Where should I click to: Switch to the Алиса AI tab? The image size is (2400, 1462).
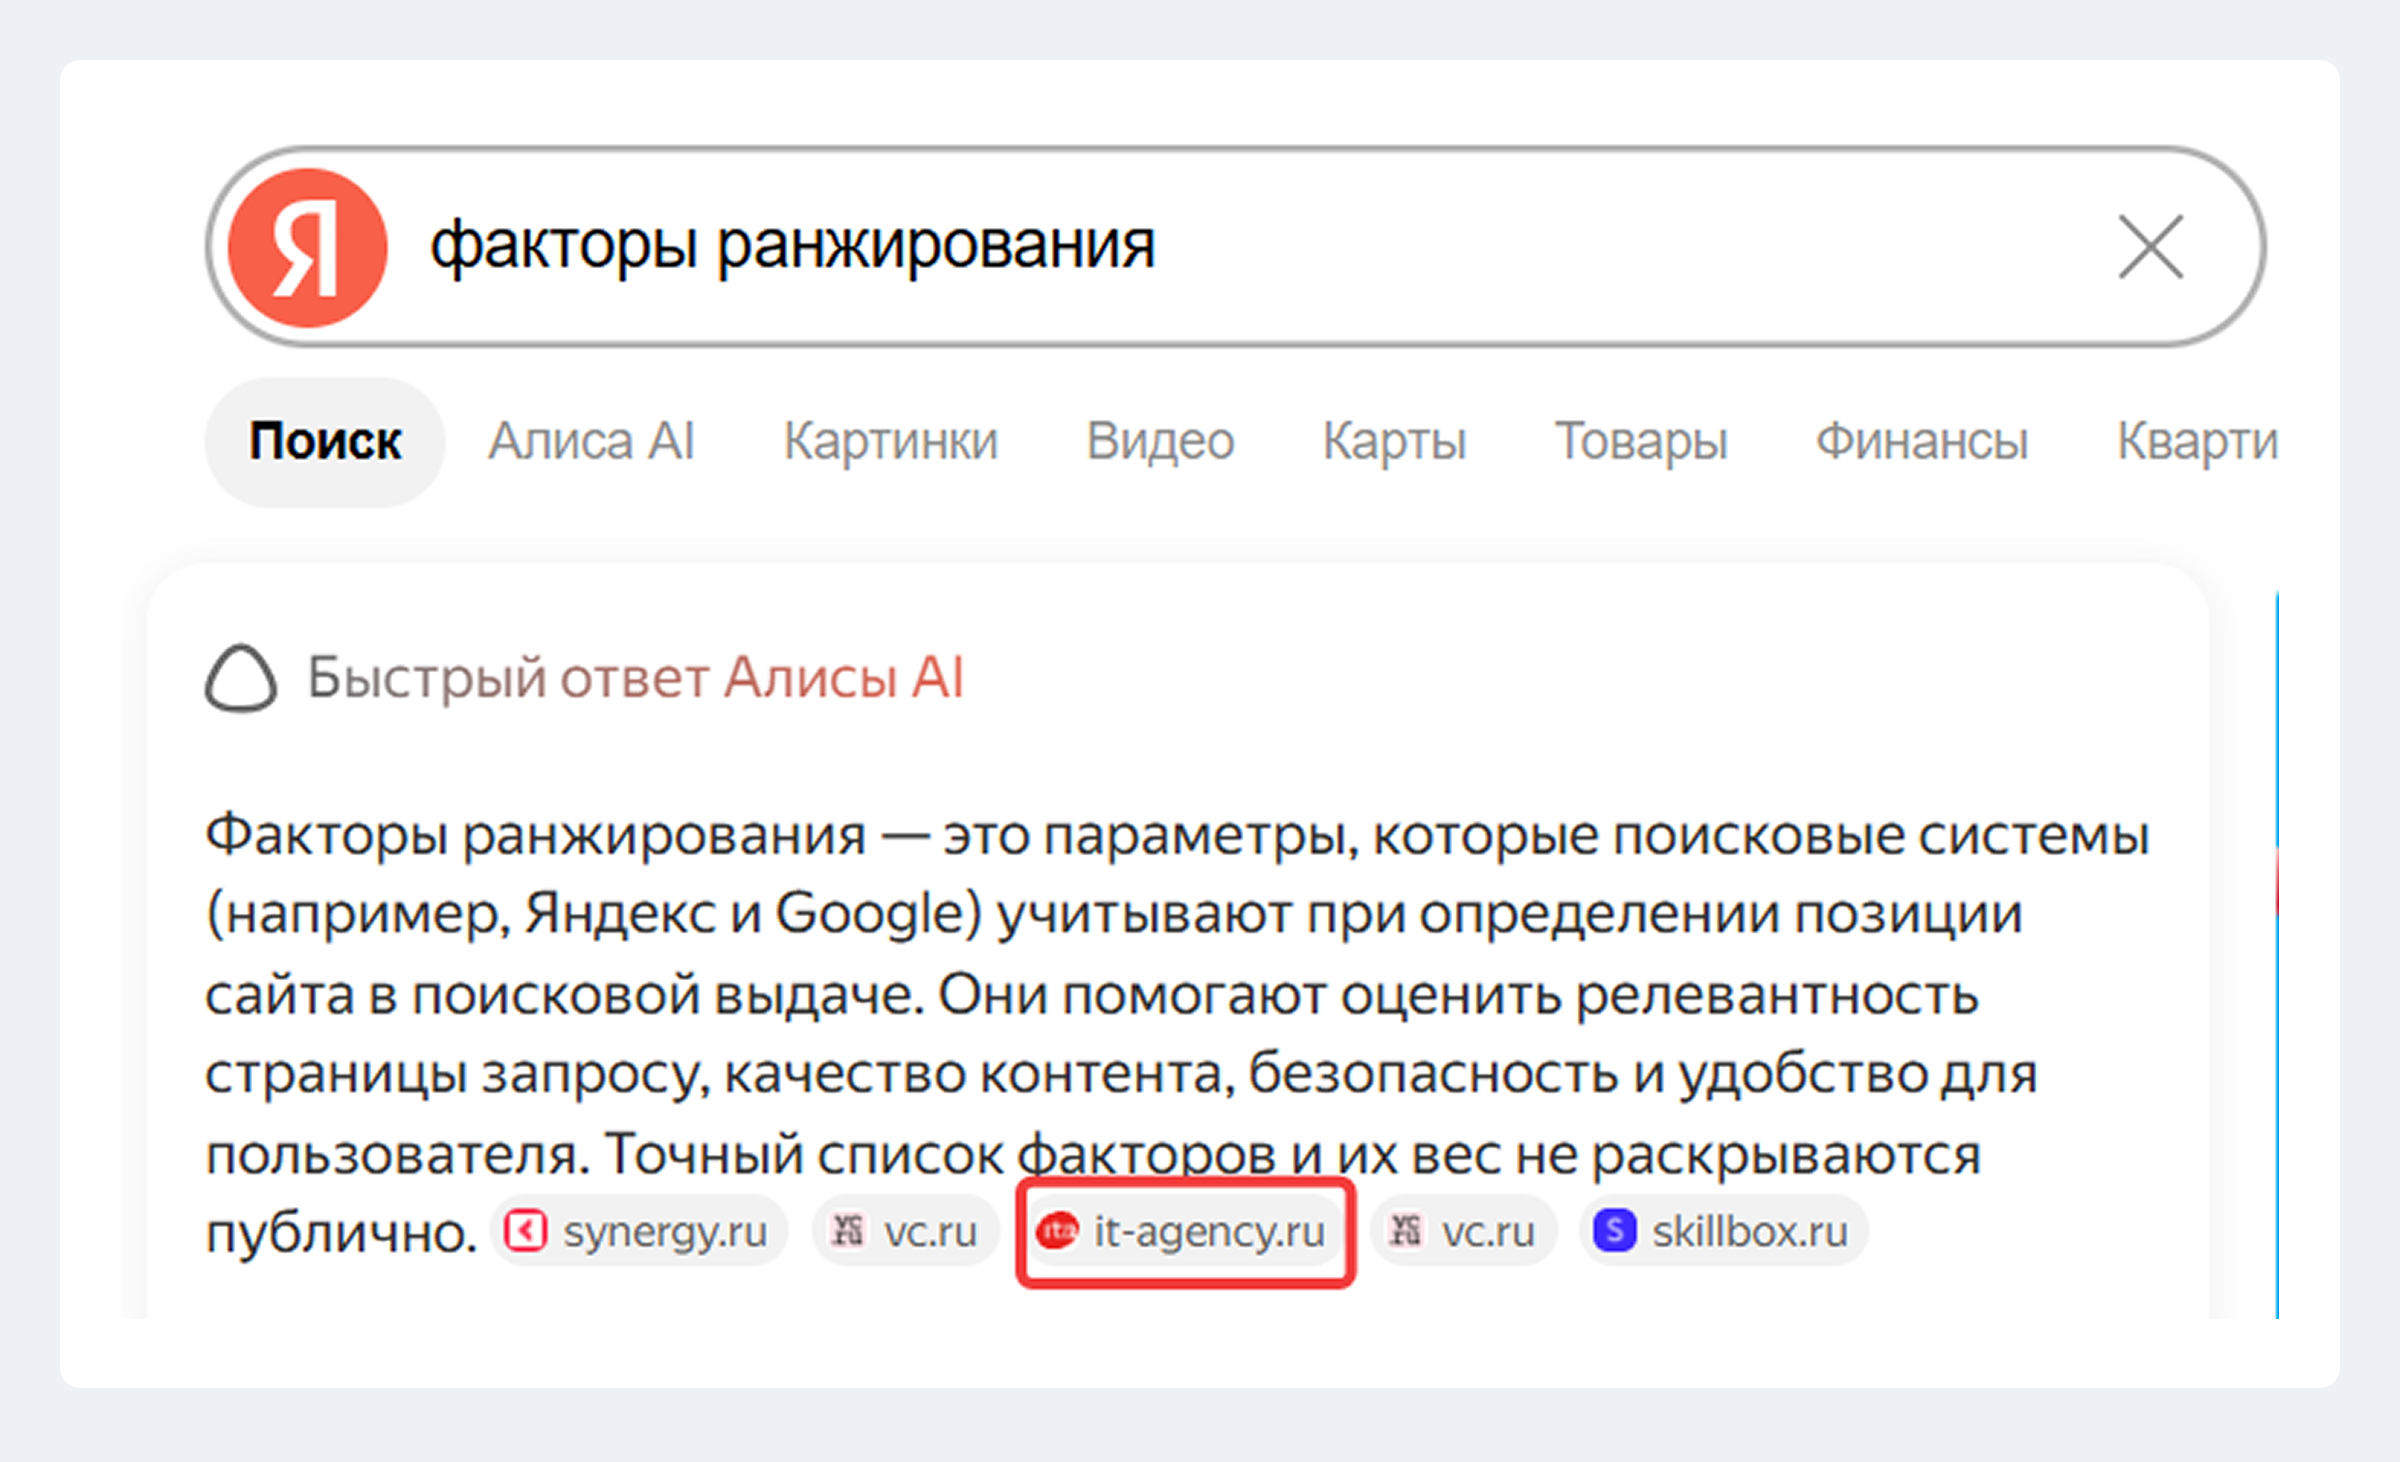pyautogui.click(x=591, y=441)
